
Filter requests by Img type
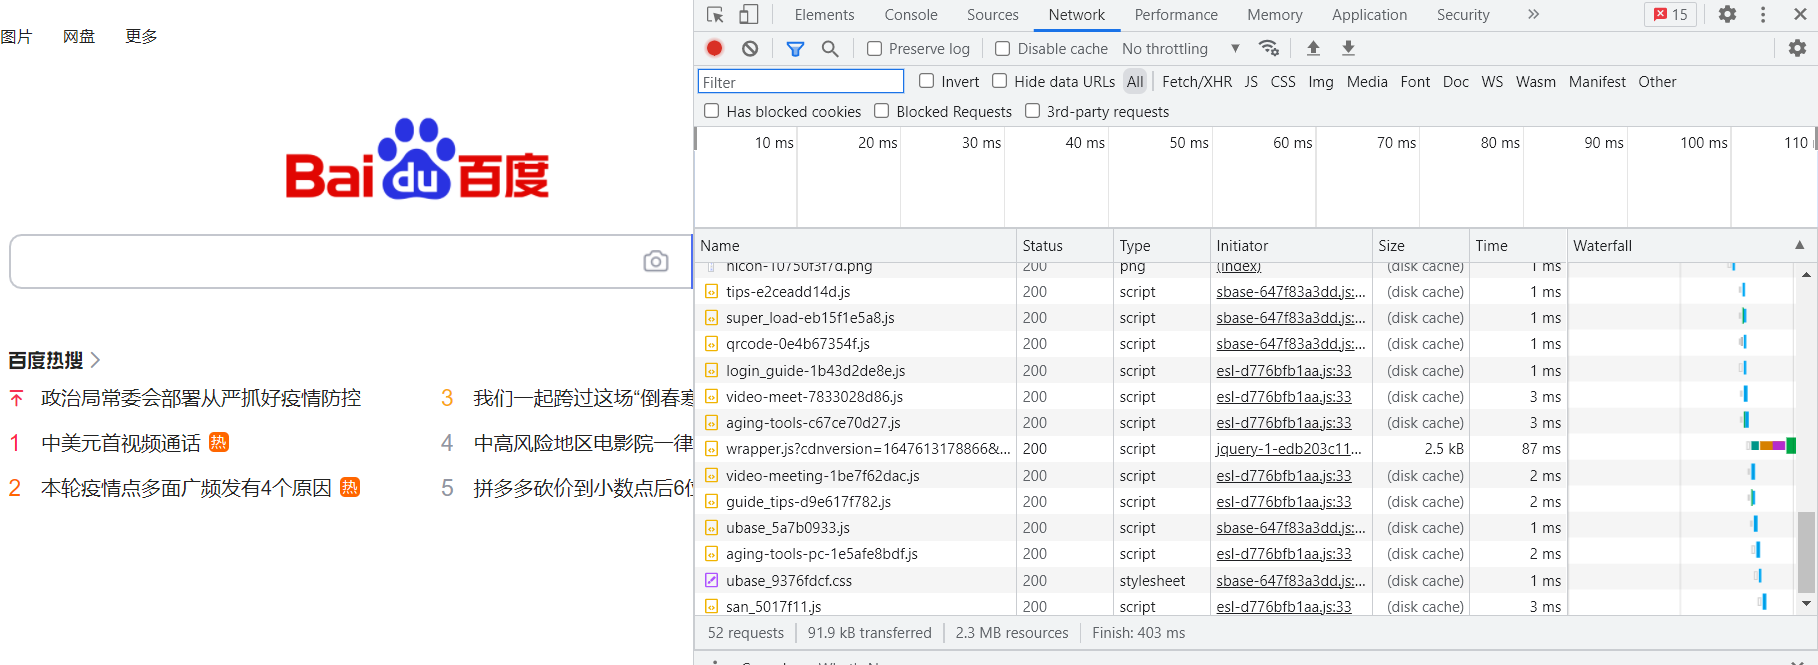[x=1321, y=82]
